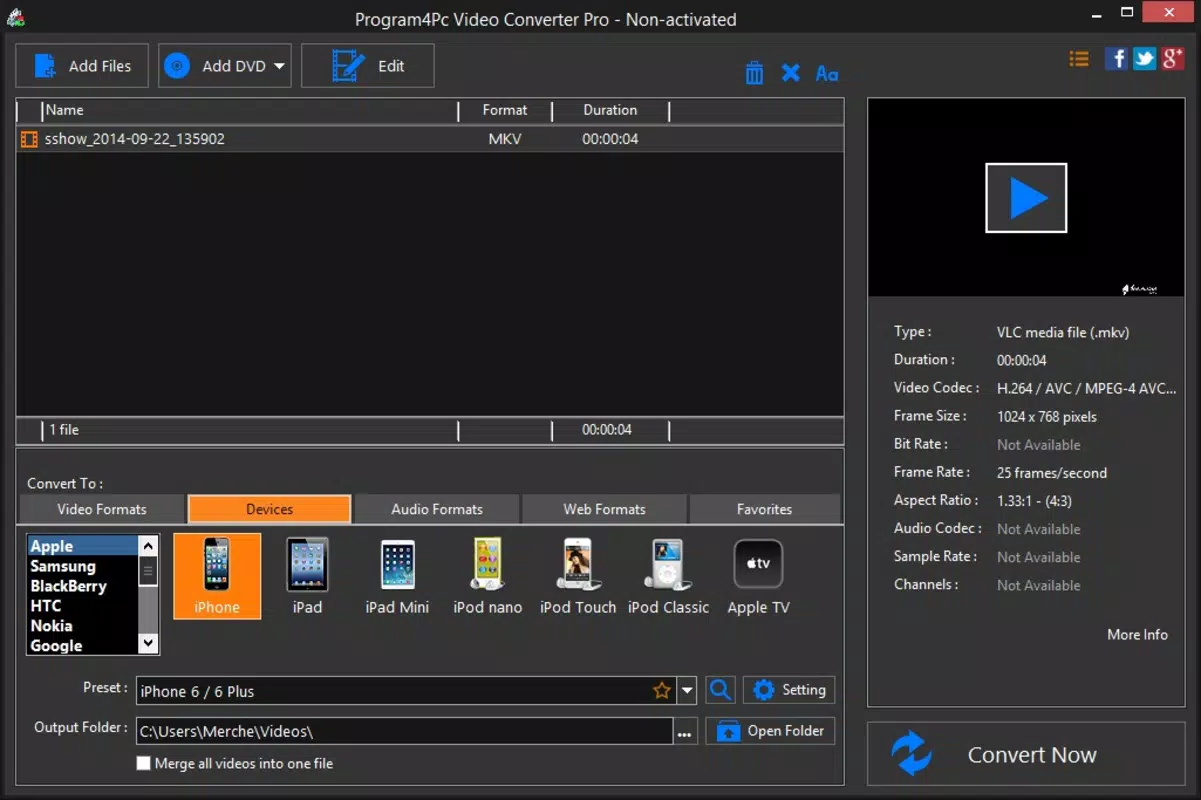Image resolution: width=1201 pixels, height=800 pixels.
Task: Click the Aa rename icon
Action: (x=827, y=73)
